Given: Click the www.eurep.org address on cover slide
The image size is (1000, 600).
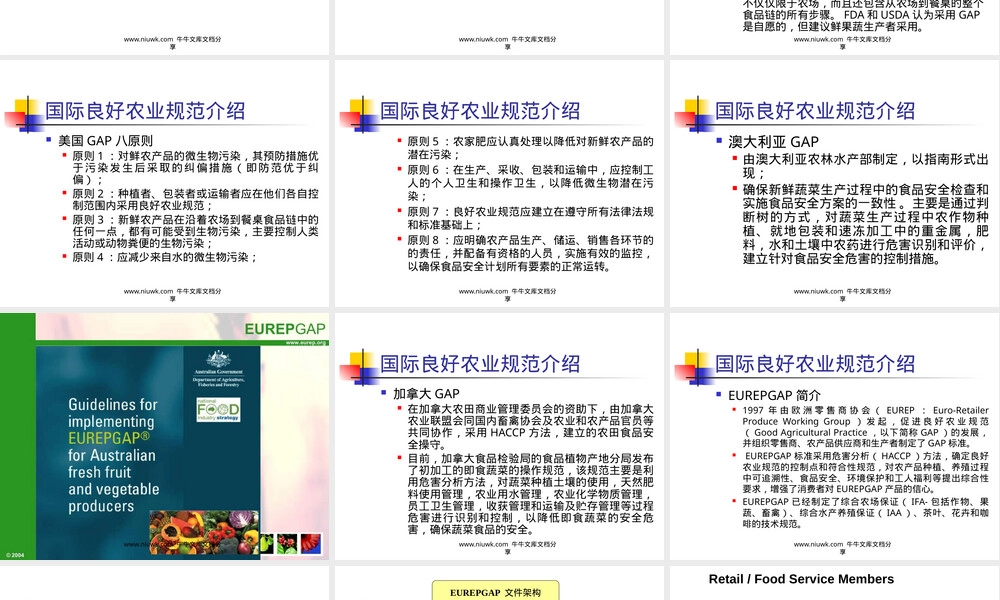Looking at the screenshot, I should pos(306,342).
